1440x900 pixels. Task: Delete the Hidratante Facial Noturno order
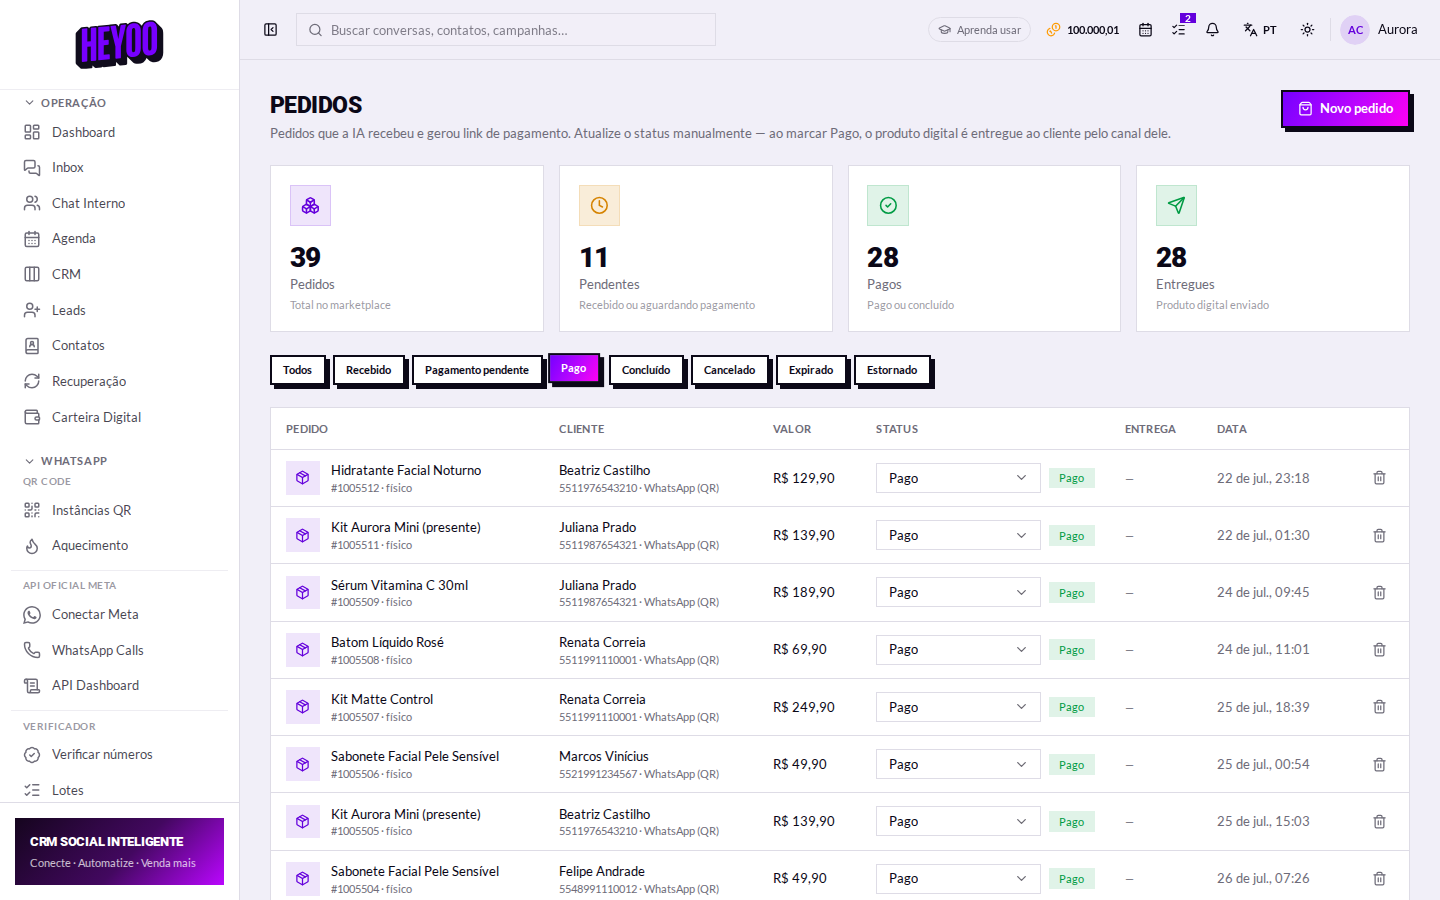pyautogui.click(x=1379, y=478)
